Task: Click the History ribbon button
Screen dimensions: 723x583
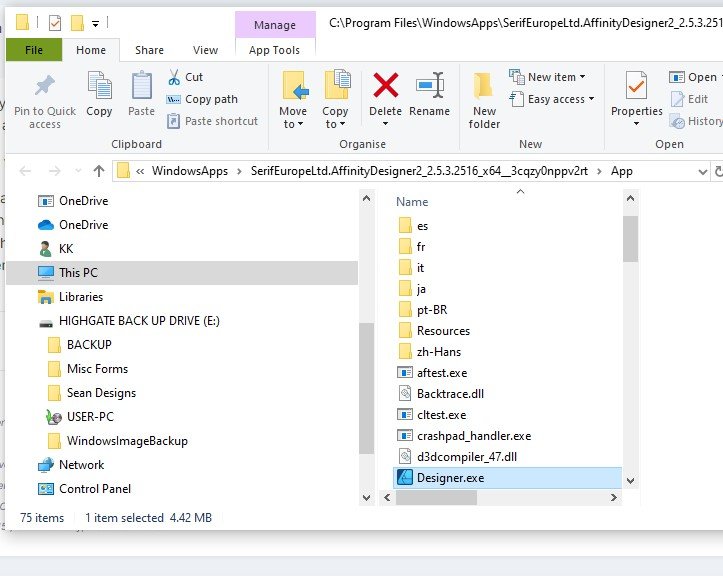Action: [x=696, y=121]
